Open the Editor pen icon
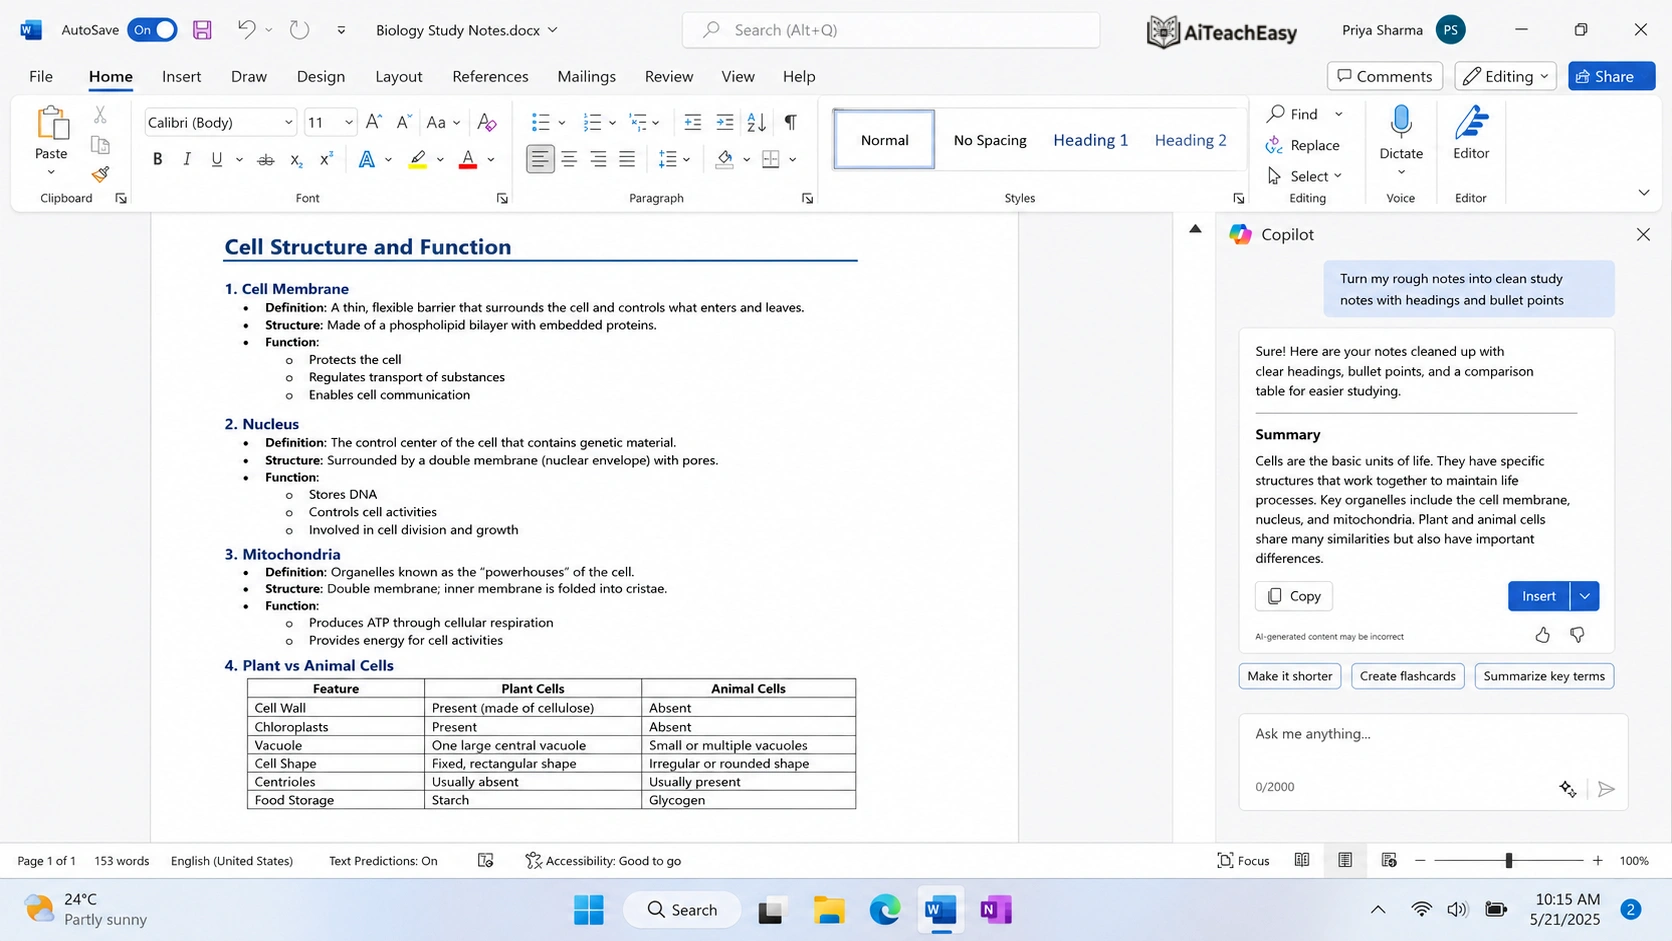 pos(1471,122)
